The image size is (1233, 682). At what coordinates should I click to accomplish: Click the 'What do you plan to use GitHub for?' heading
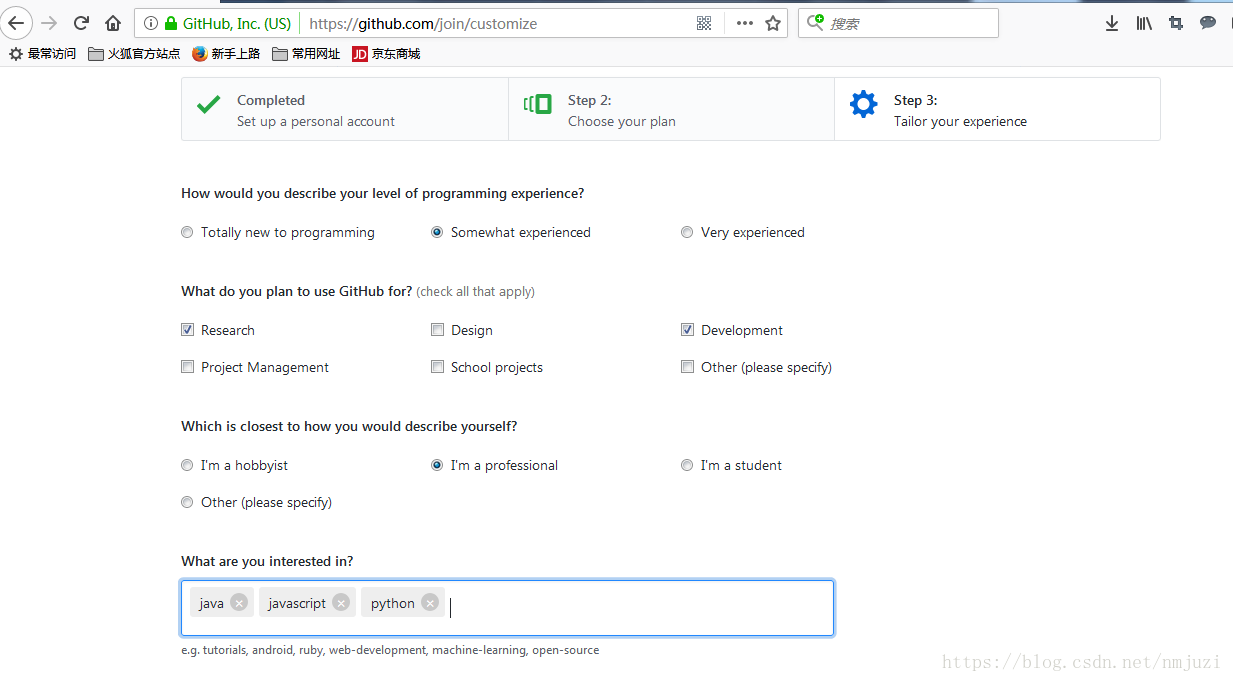coord(296,291)
